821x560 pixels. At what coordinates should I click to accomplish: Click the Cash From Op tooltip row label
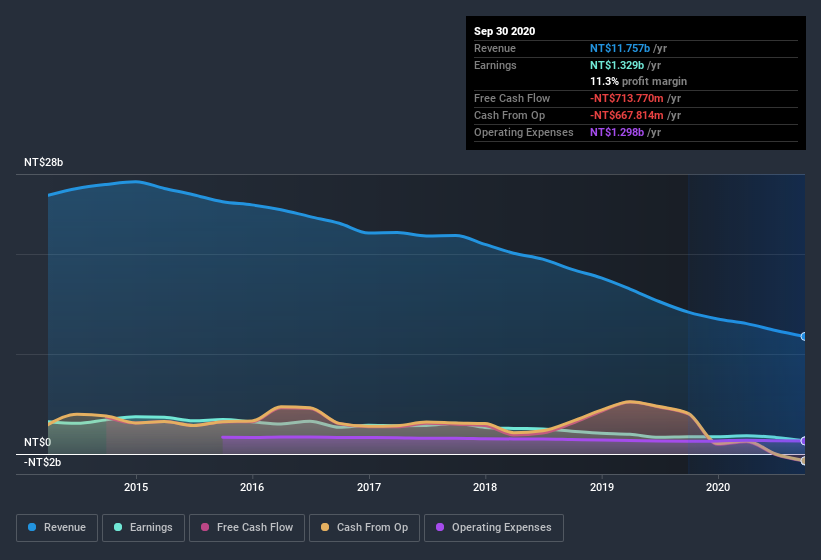[509, 115]
